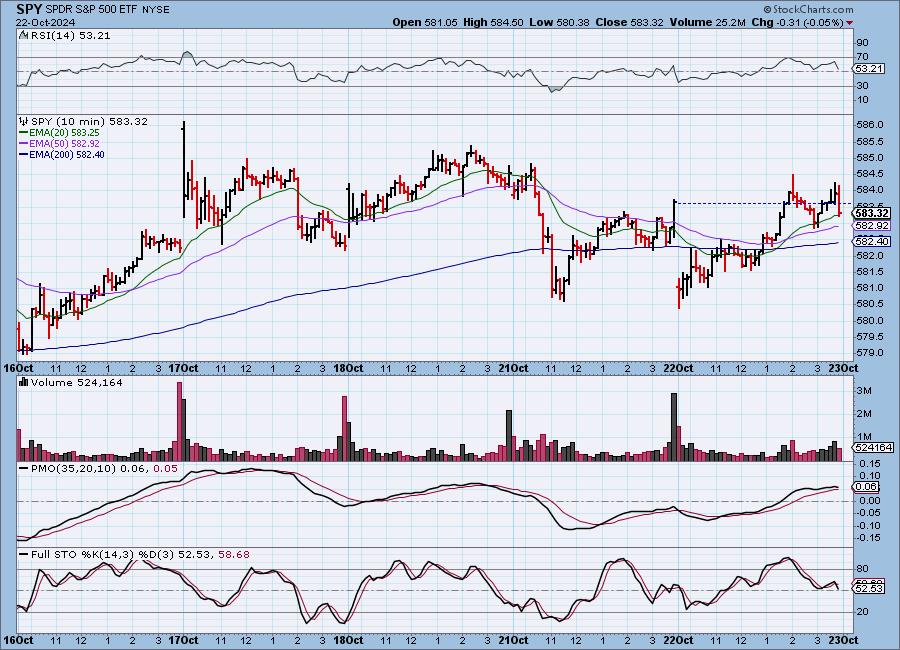Click the 'Volume 524,164' panel label
This screenshot has width=900, height=650.
pyautogui.click(x=76, y=382)
